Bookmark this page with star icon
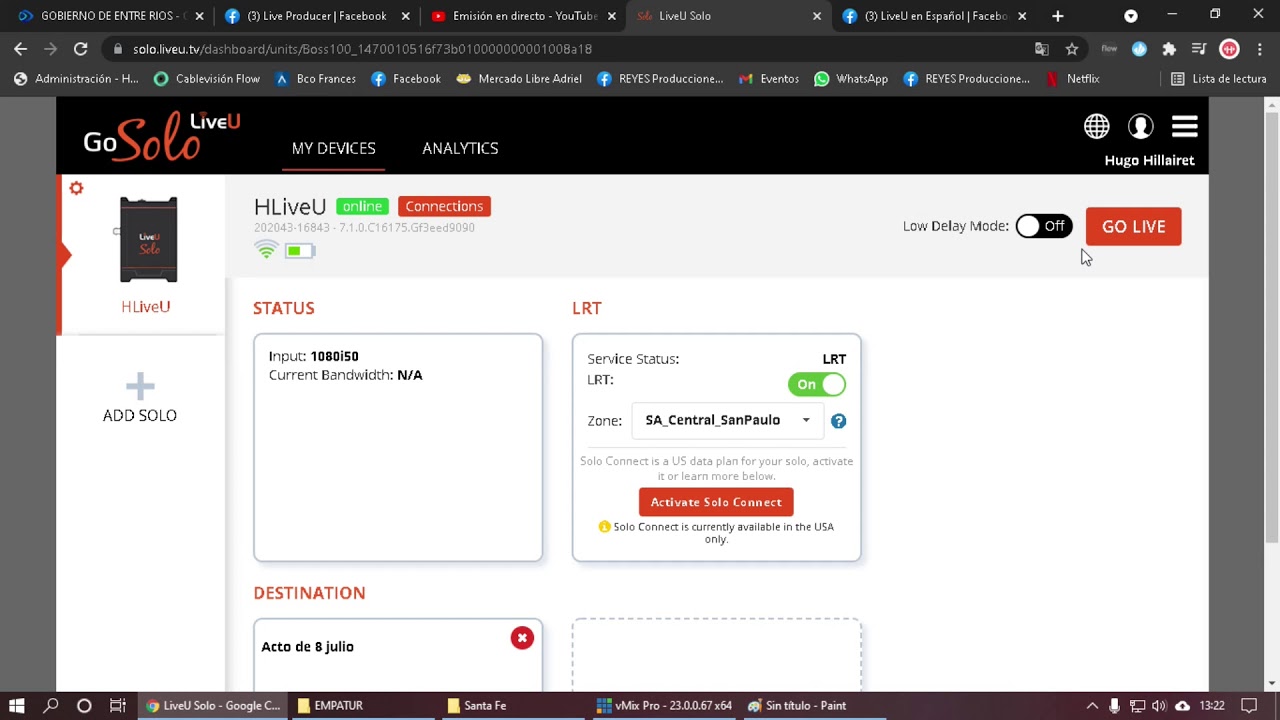 (1072, 48)
